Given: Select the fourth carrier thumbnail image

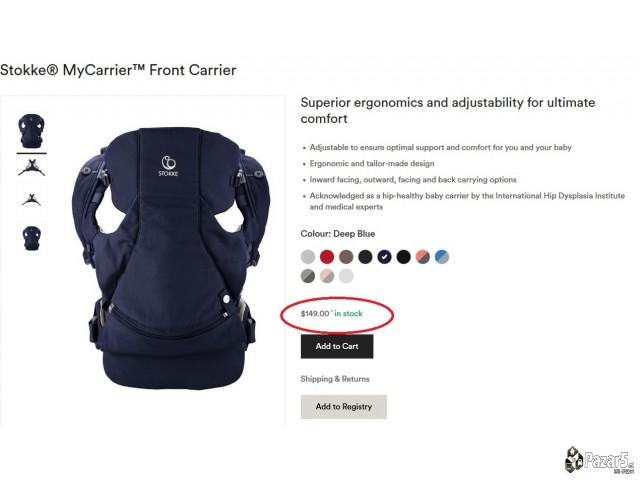Looking at the screenshot, I should coord(31,238).
